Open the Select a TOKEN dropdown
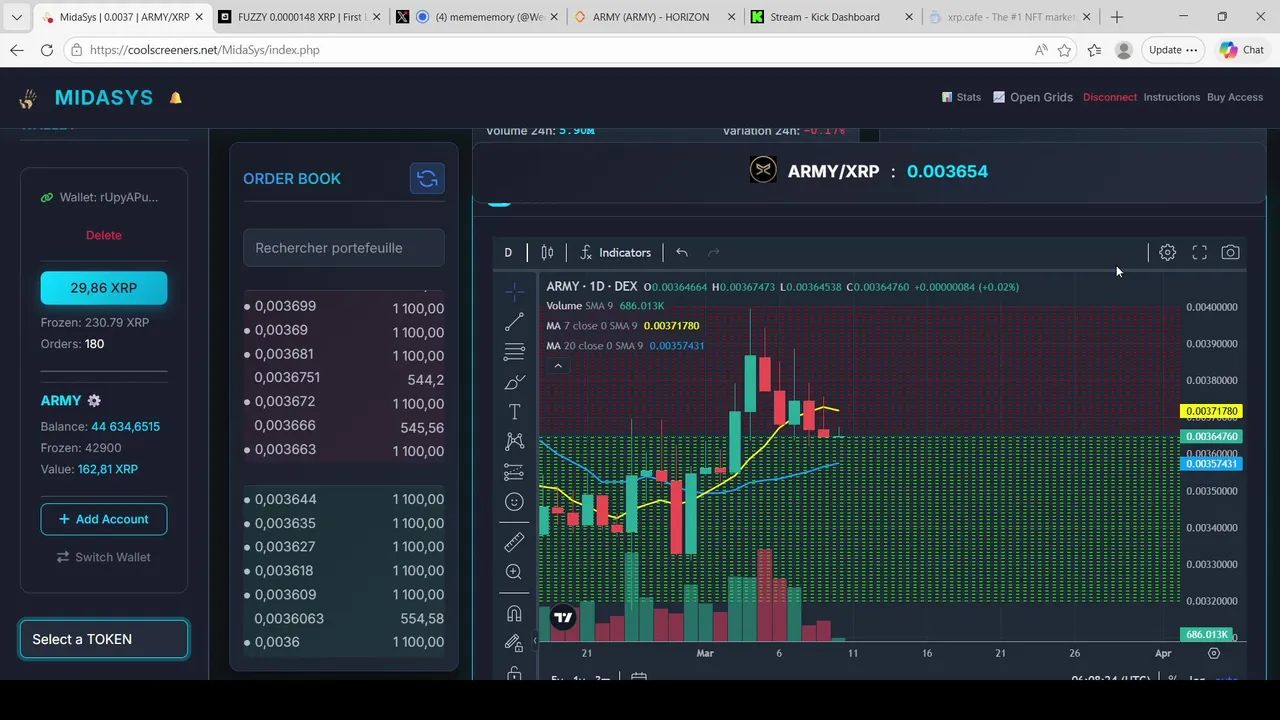 pyautogui.click(x=104, y=639)
